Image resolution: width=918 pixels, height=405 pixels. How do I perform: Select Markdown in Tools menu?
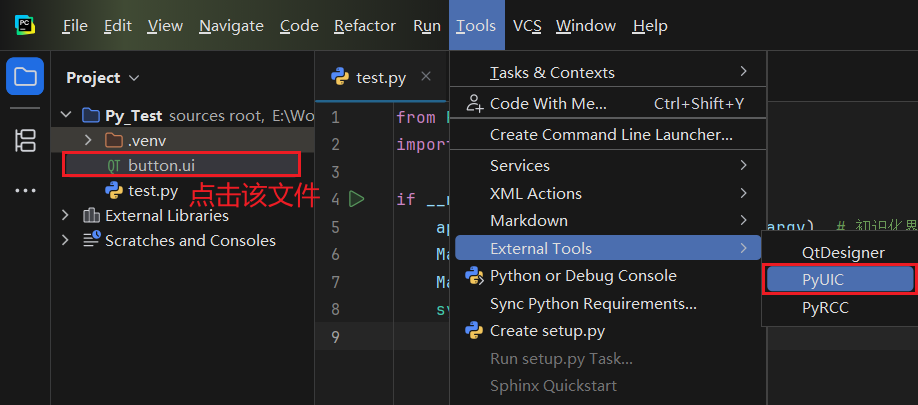point(608,221)
